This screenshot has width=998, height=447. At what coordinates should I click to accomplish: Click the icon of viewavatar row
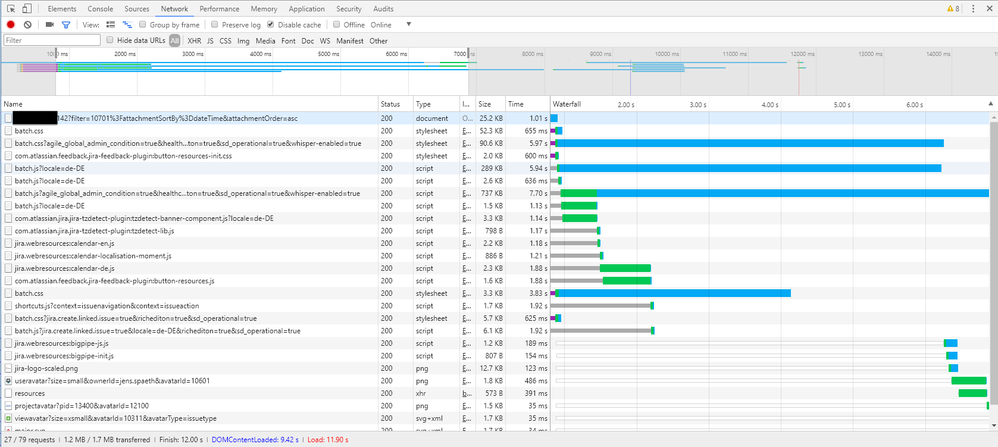point(8,418)
